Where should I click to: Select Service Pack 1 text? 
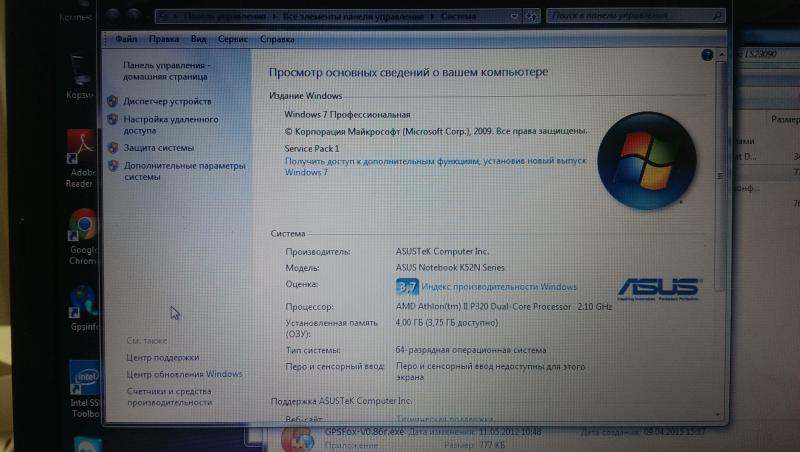click(x=311, y=148)
